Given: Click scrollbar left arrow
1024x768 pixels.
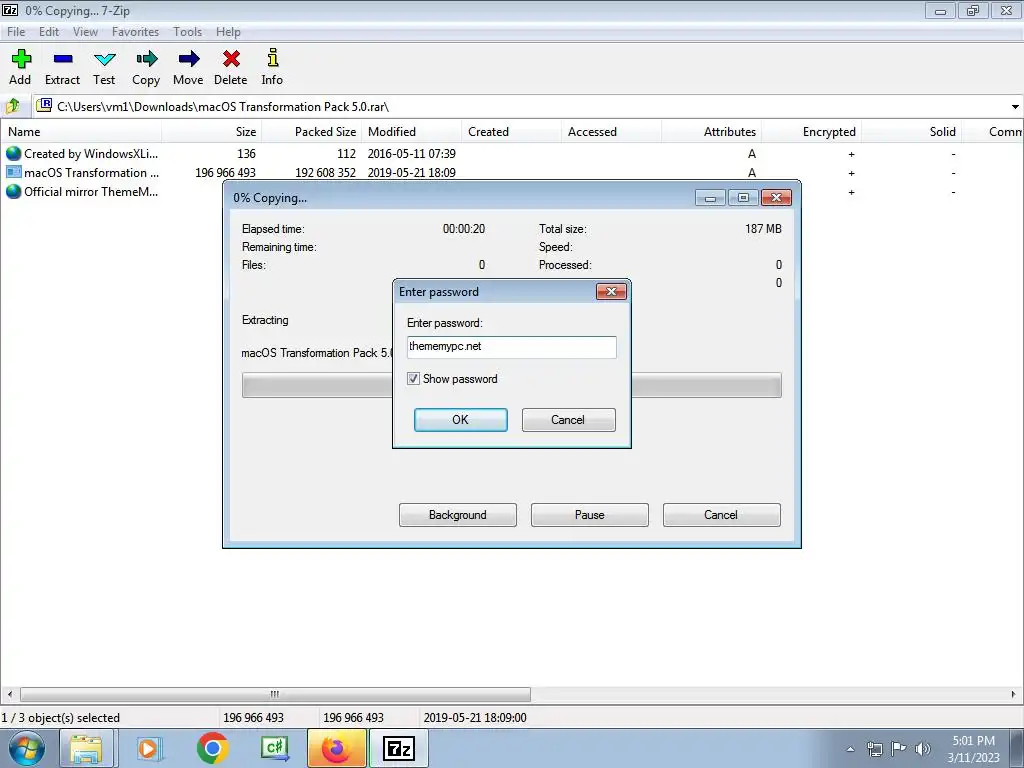Looking at the screenshot, I should 9,694.
